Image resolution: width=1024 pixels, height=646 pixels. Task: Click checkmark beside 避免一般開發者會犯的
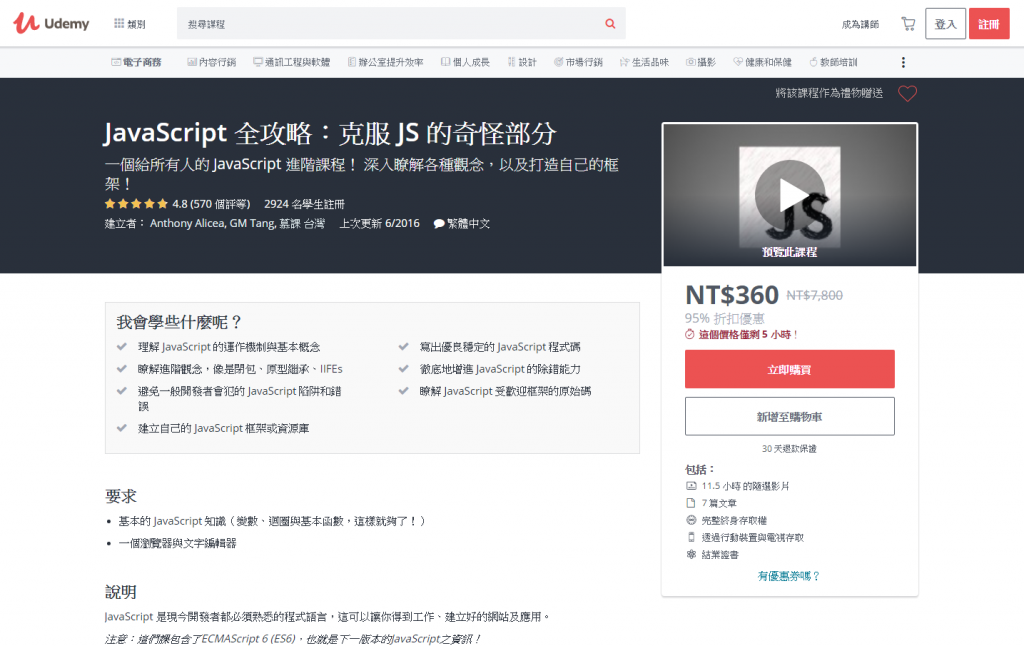[121, 391]
